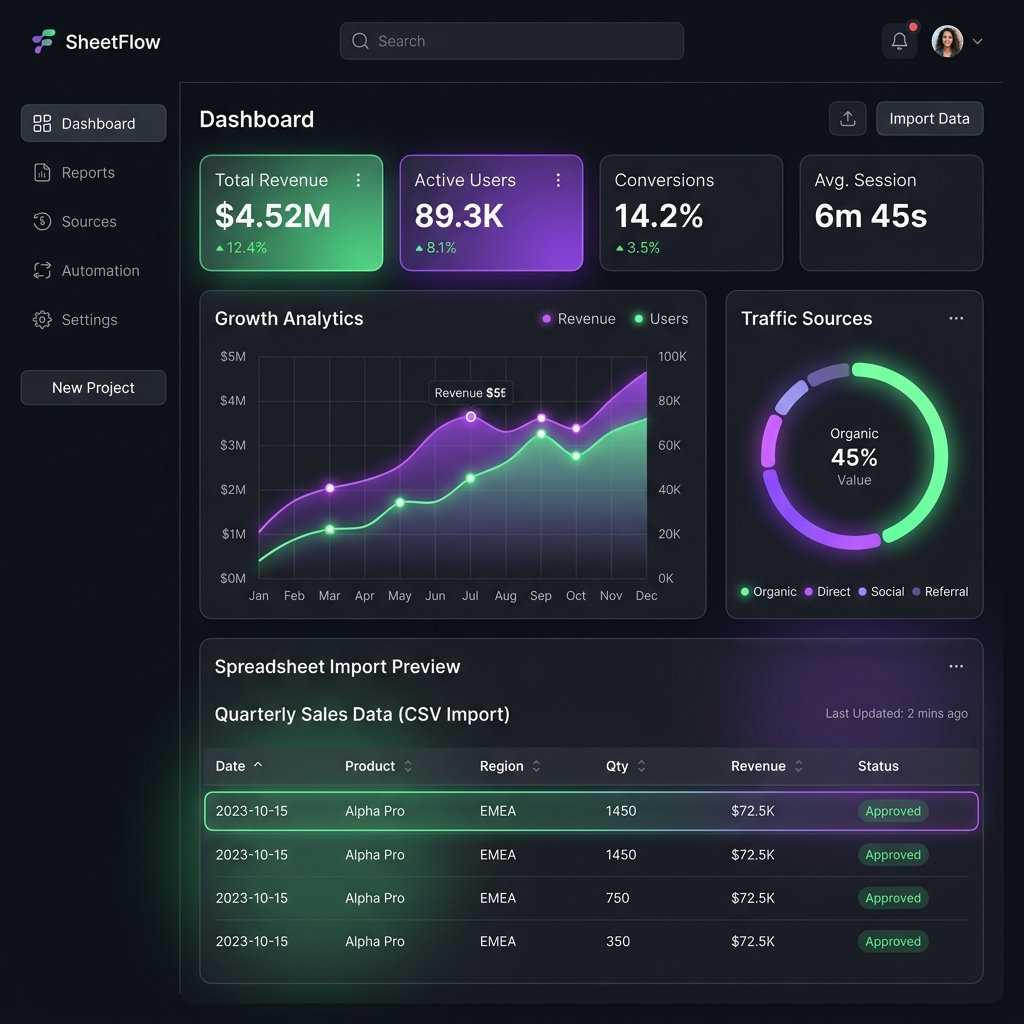Sort by Qty column

pyautogui.click(x=625, y=766)
